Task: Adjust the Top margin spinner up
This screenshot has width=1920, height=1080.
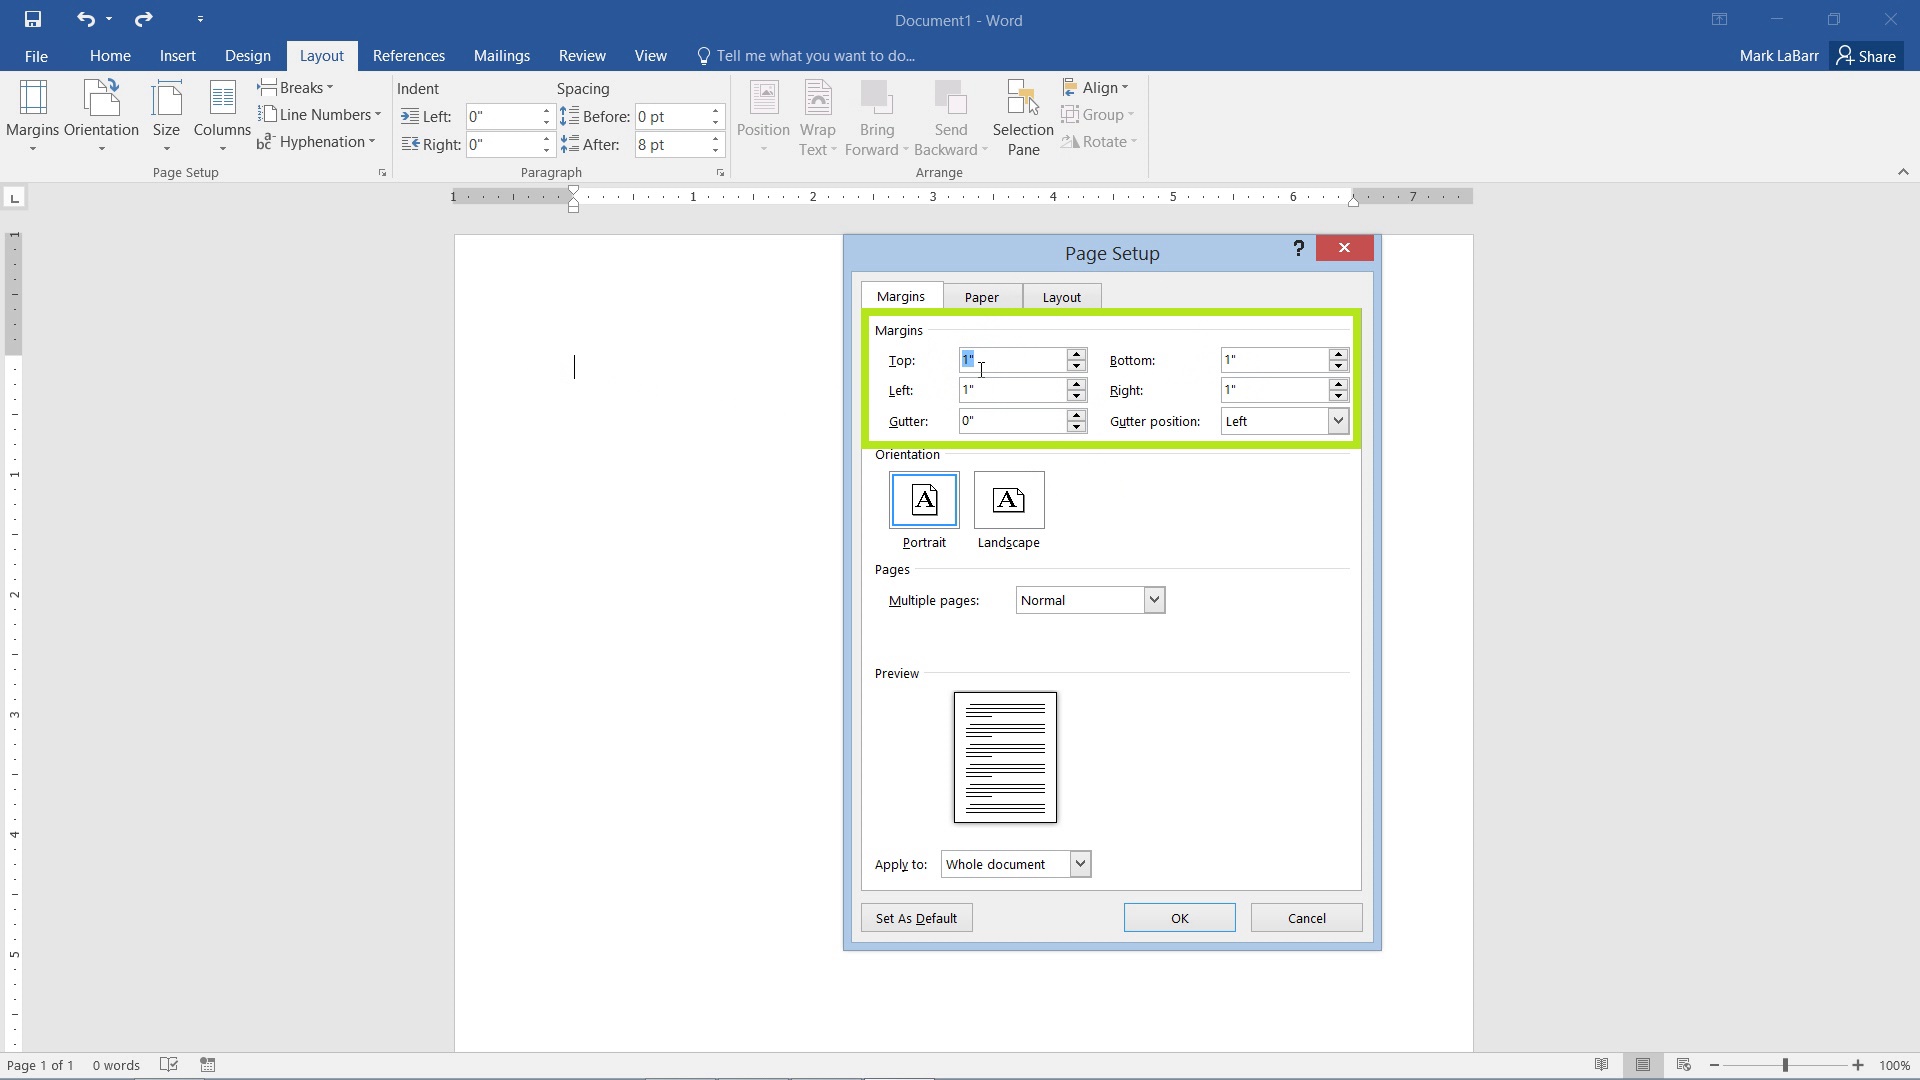Action: 1077,353
